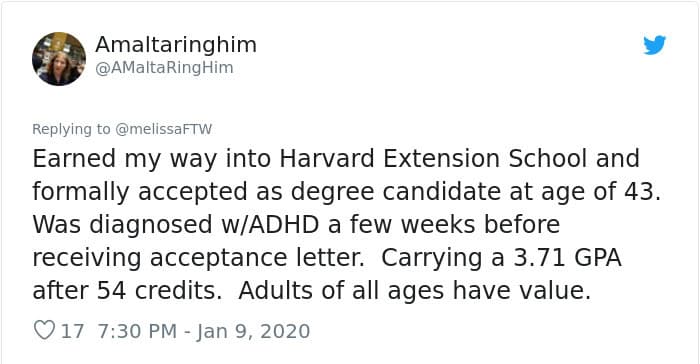Click the @AMaltaRingHim handle
Screen dimensions: 700x364
coord(164,68)
